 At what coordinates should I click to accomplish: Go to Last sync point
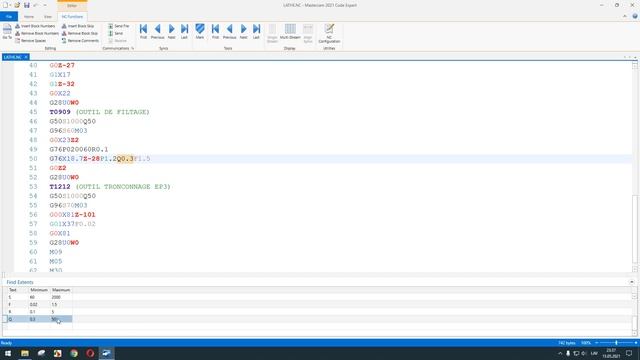pos(184,31)
